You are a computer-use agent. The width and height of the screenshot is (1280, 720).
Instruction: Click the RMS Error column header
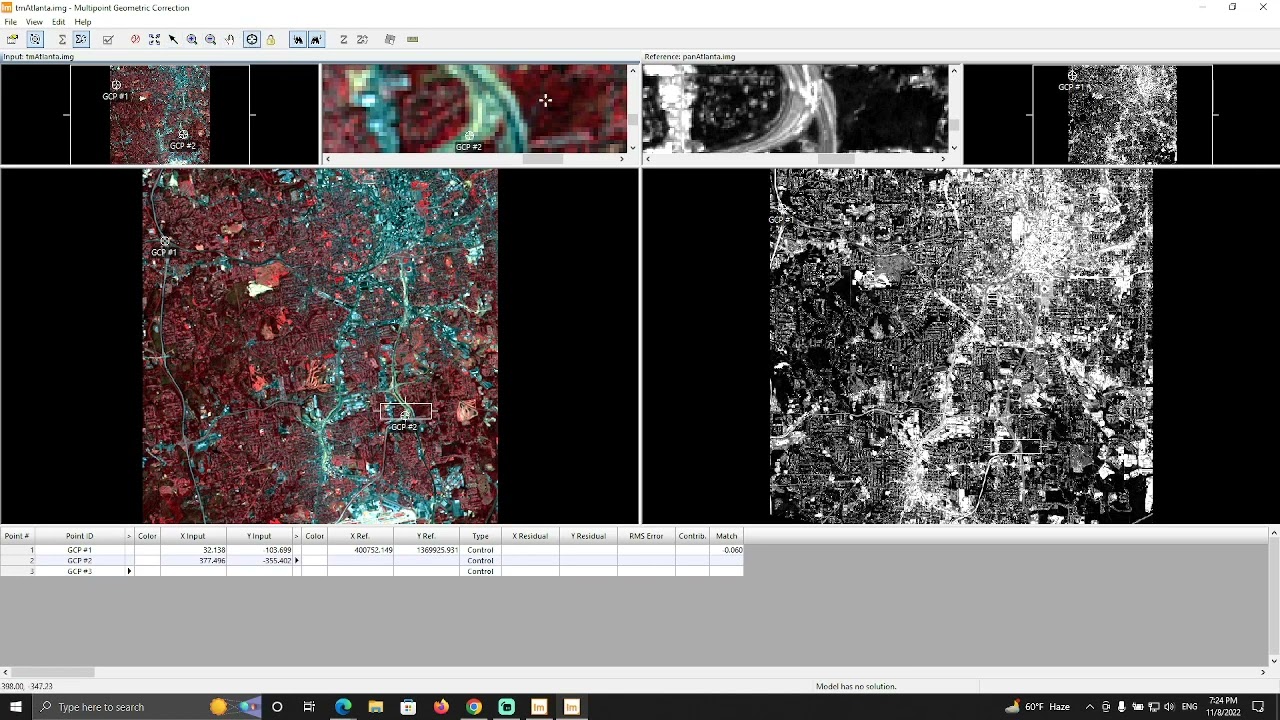point(646,536)
